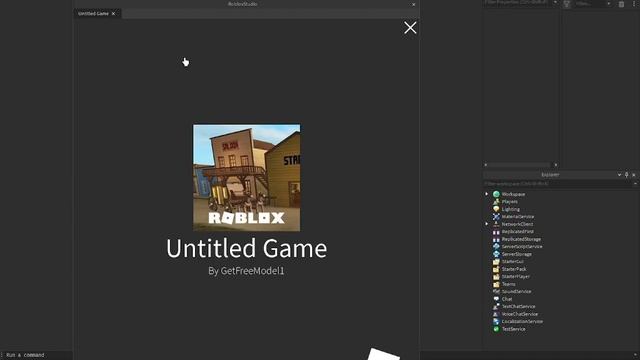Click the Filter Properties search field
Viewport: 640px width, 360px height.
(517, 3)
